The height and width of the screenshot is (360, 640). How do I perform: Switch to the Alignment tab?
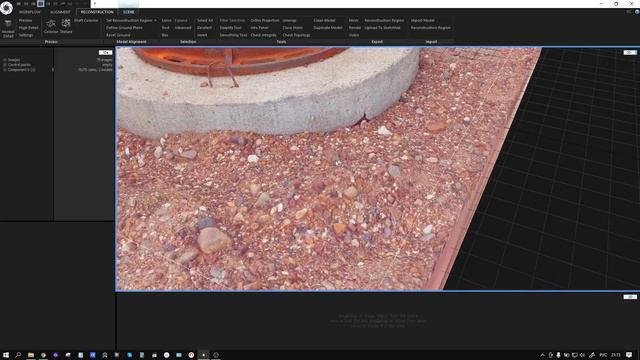[60, 12]
